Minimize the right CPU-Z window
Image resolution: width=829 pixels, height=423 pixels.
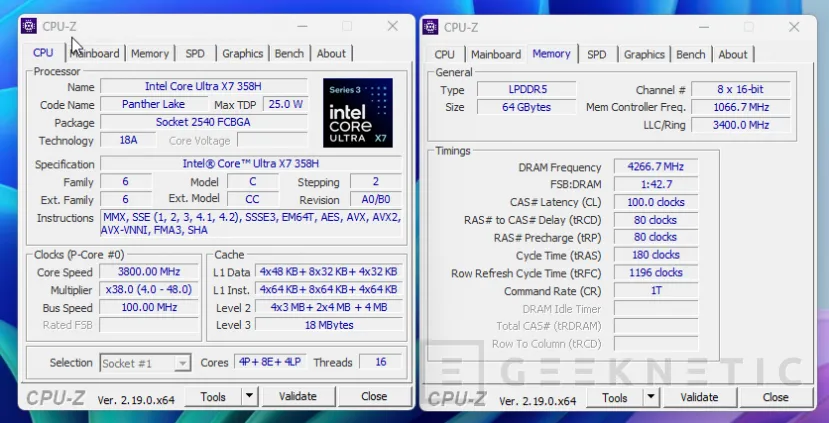pyautogui.click(x=704, y=27)
